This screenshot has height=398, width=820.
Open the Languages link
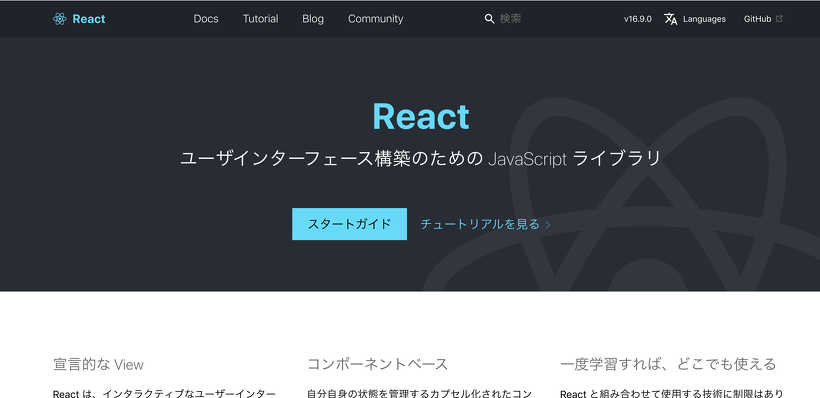click(704, 19)
